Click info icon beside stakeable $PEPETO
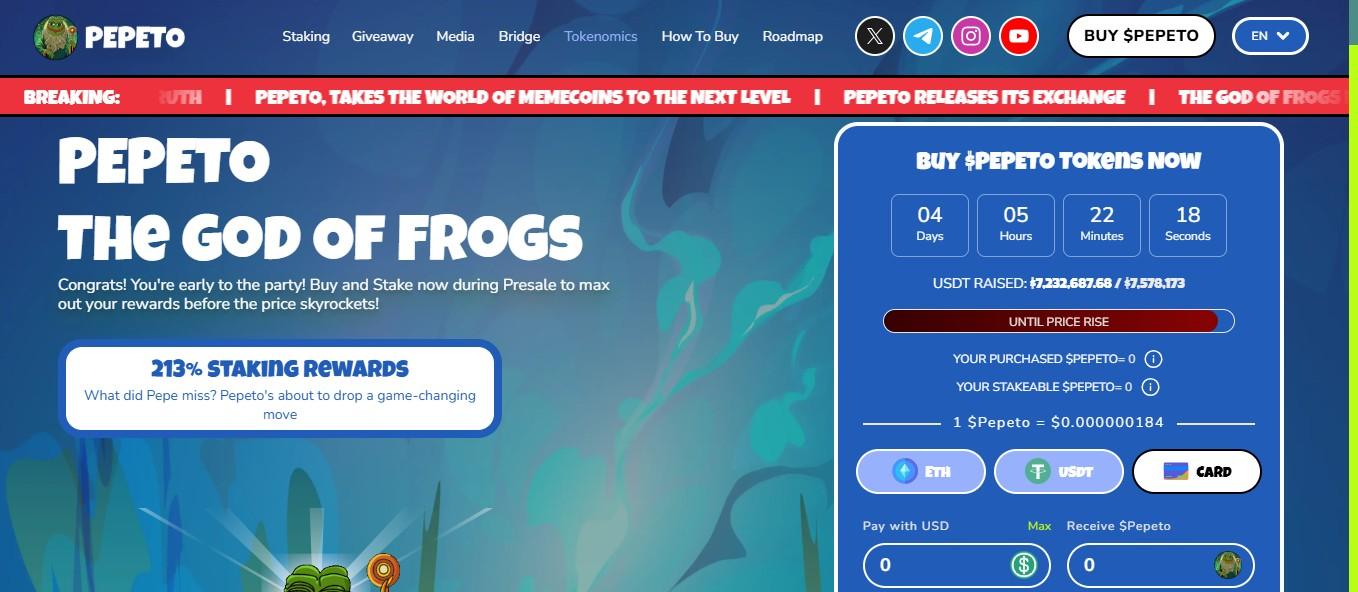The width and height of the screenshot is (1358, 592). (1150, 387)
